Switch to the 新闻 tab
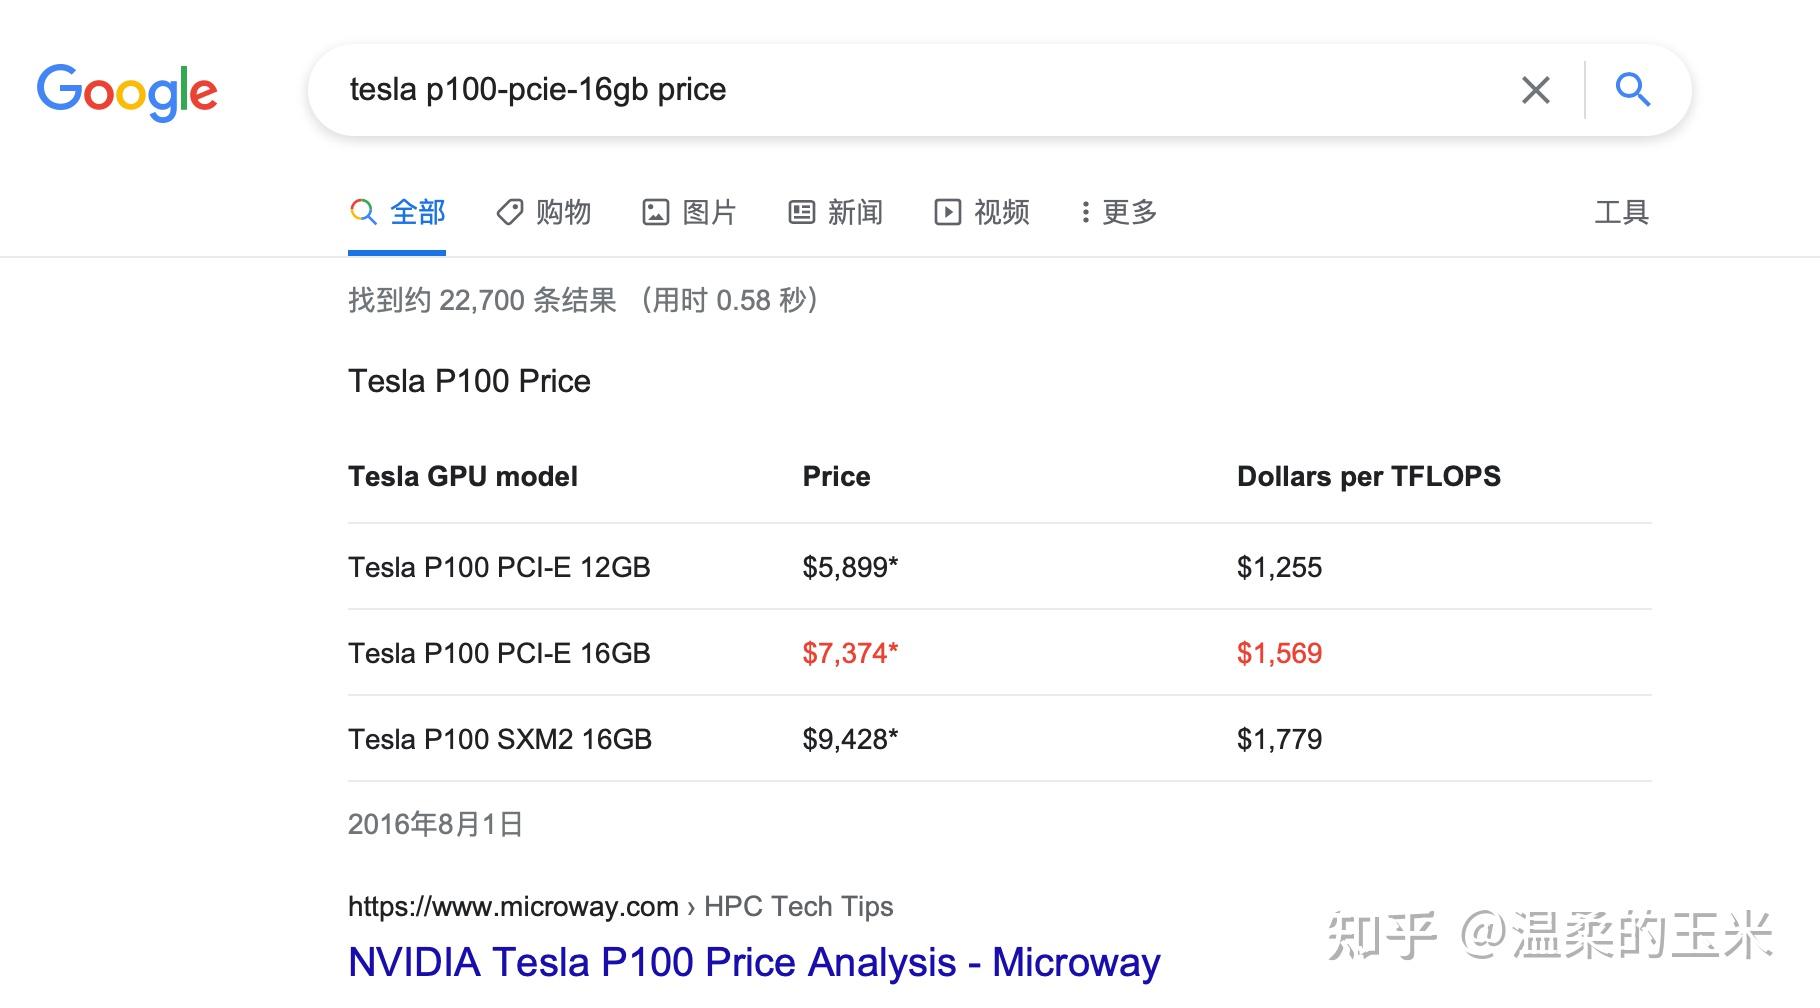1820x1008 pixels. (855, 212)
